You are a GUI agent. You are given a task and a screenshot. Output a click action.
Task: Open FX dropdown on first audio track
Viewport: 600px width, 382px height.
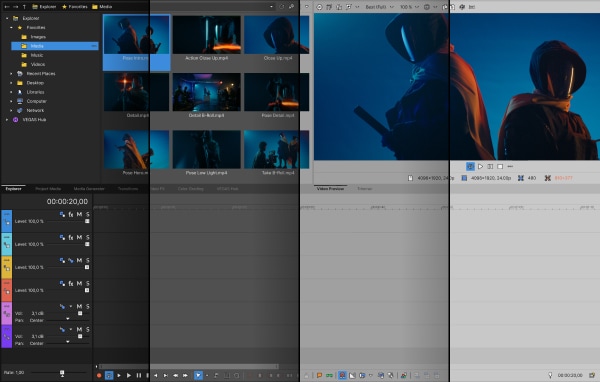(x=71, y=307)
